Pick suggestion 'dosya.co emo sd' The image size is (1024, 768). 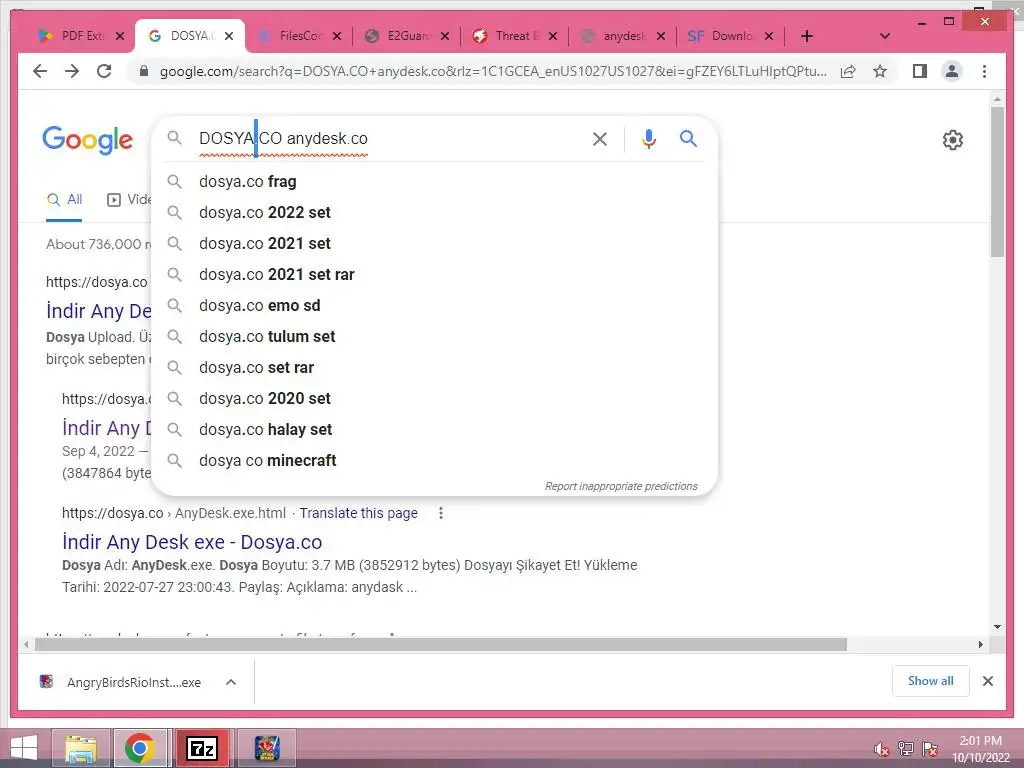(x=434, y=306)
